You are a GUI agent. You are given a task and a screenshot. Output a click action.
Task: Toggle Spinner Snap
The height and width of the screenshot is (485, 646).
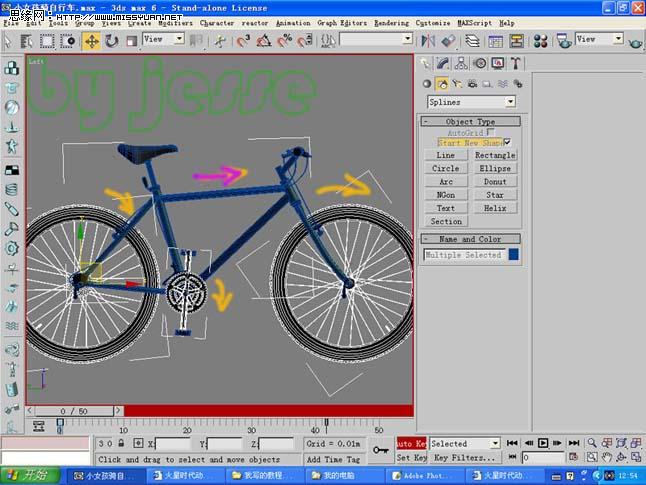point(305,41)
